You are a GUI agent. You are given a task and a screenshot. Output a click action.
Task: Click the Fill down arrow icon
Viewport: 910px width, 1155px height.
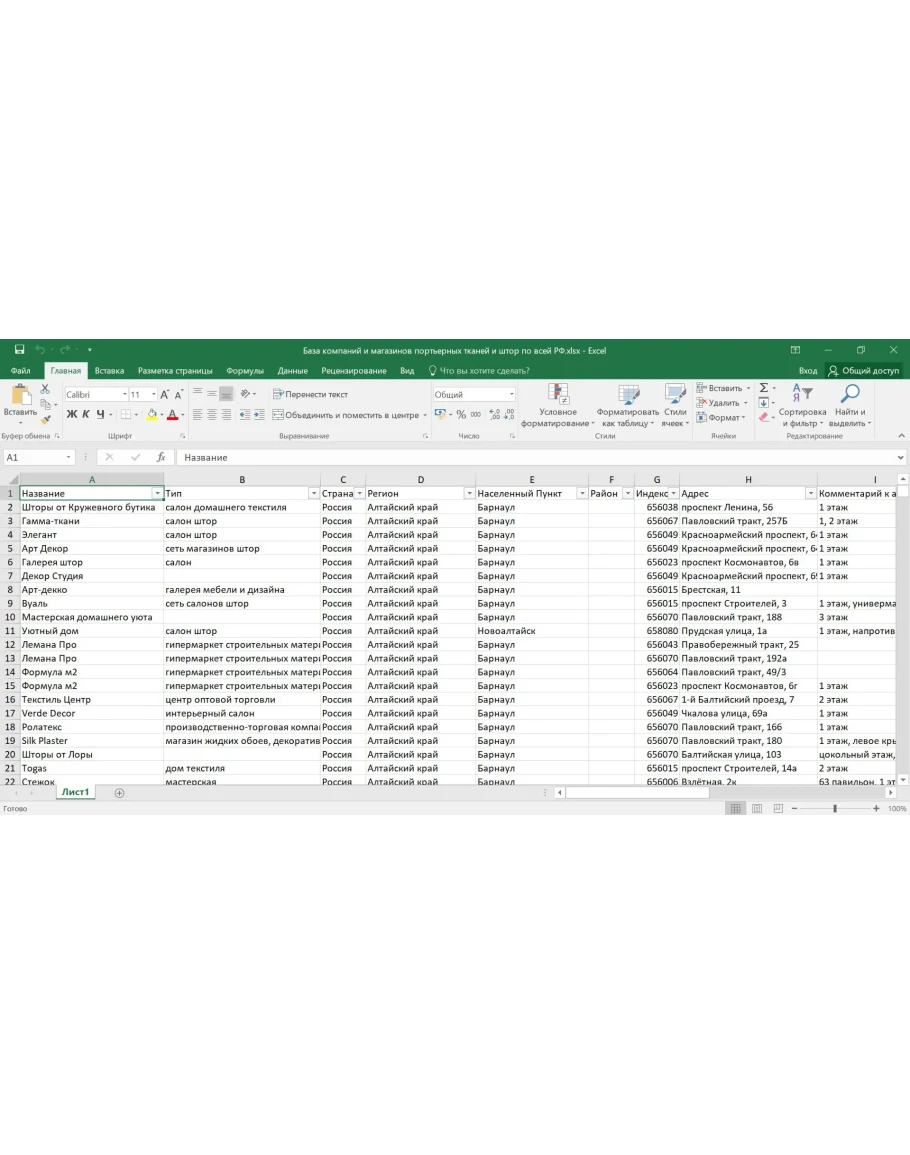tap(764, 403)
